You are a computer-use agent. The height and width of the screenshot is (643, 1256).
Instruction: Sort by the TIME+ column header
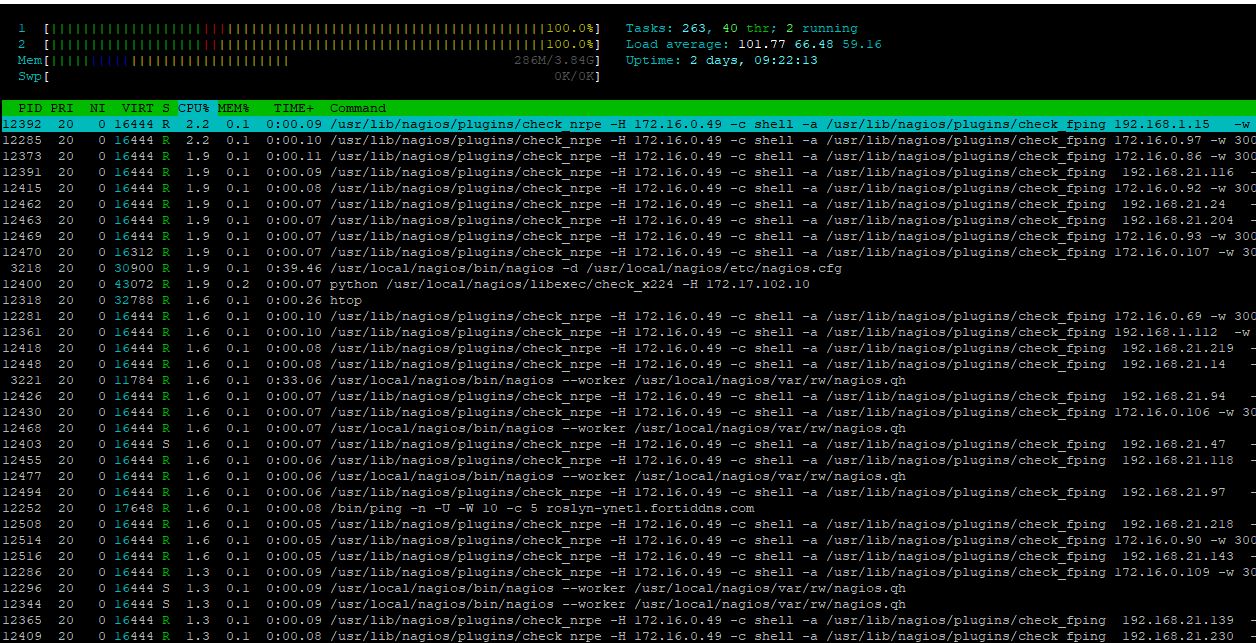coord(293,108)
